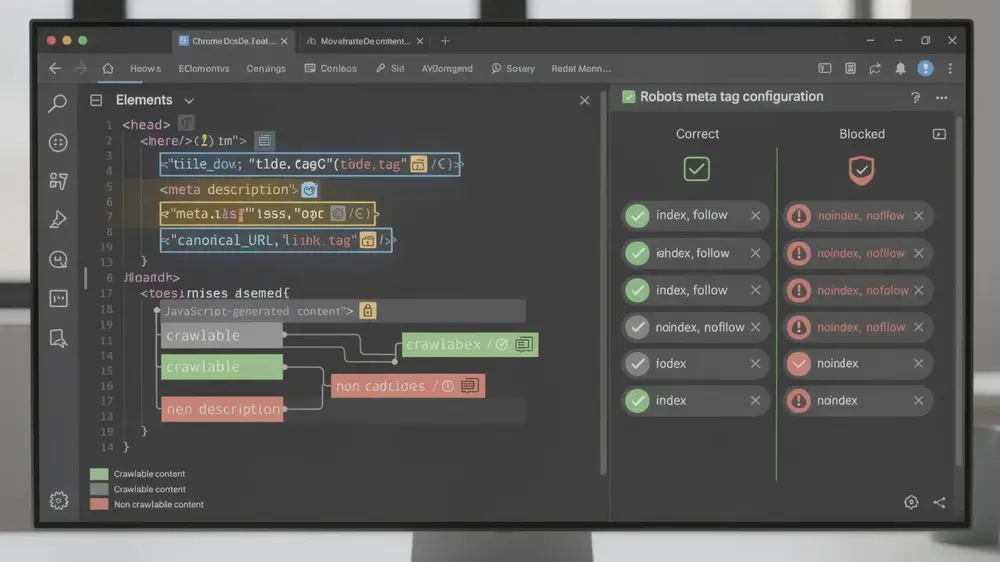Click the browser back arrow

coord(55,68)
